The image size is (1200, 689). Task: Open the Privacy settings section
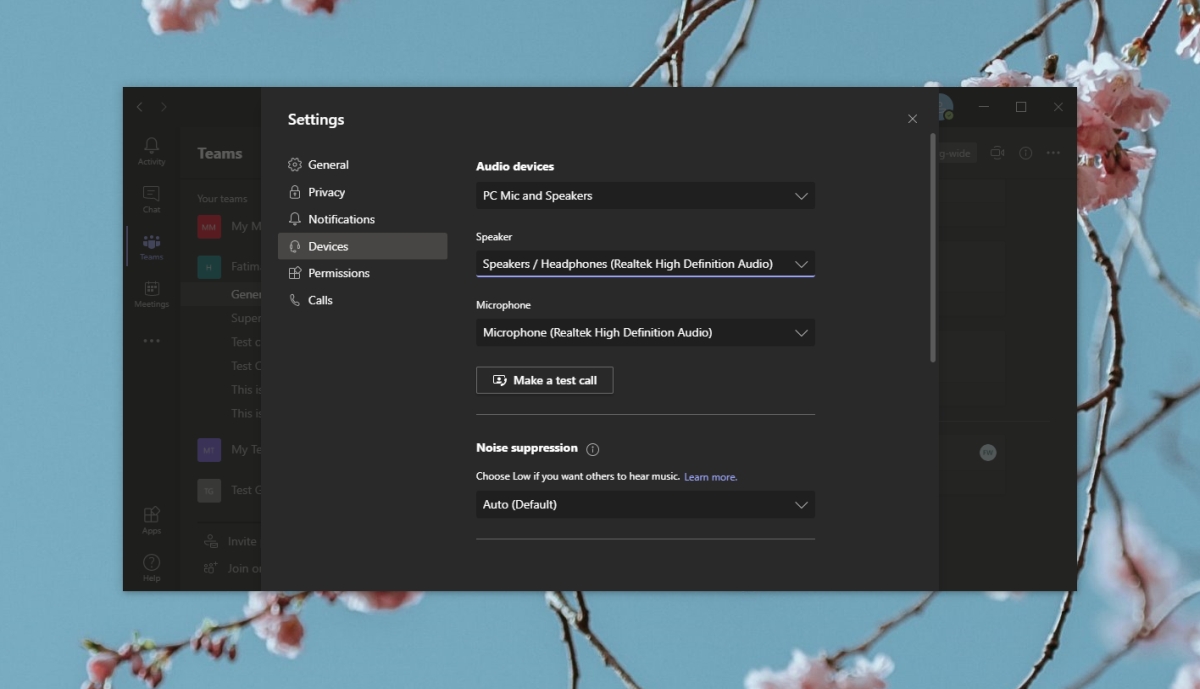(326, 192)
